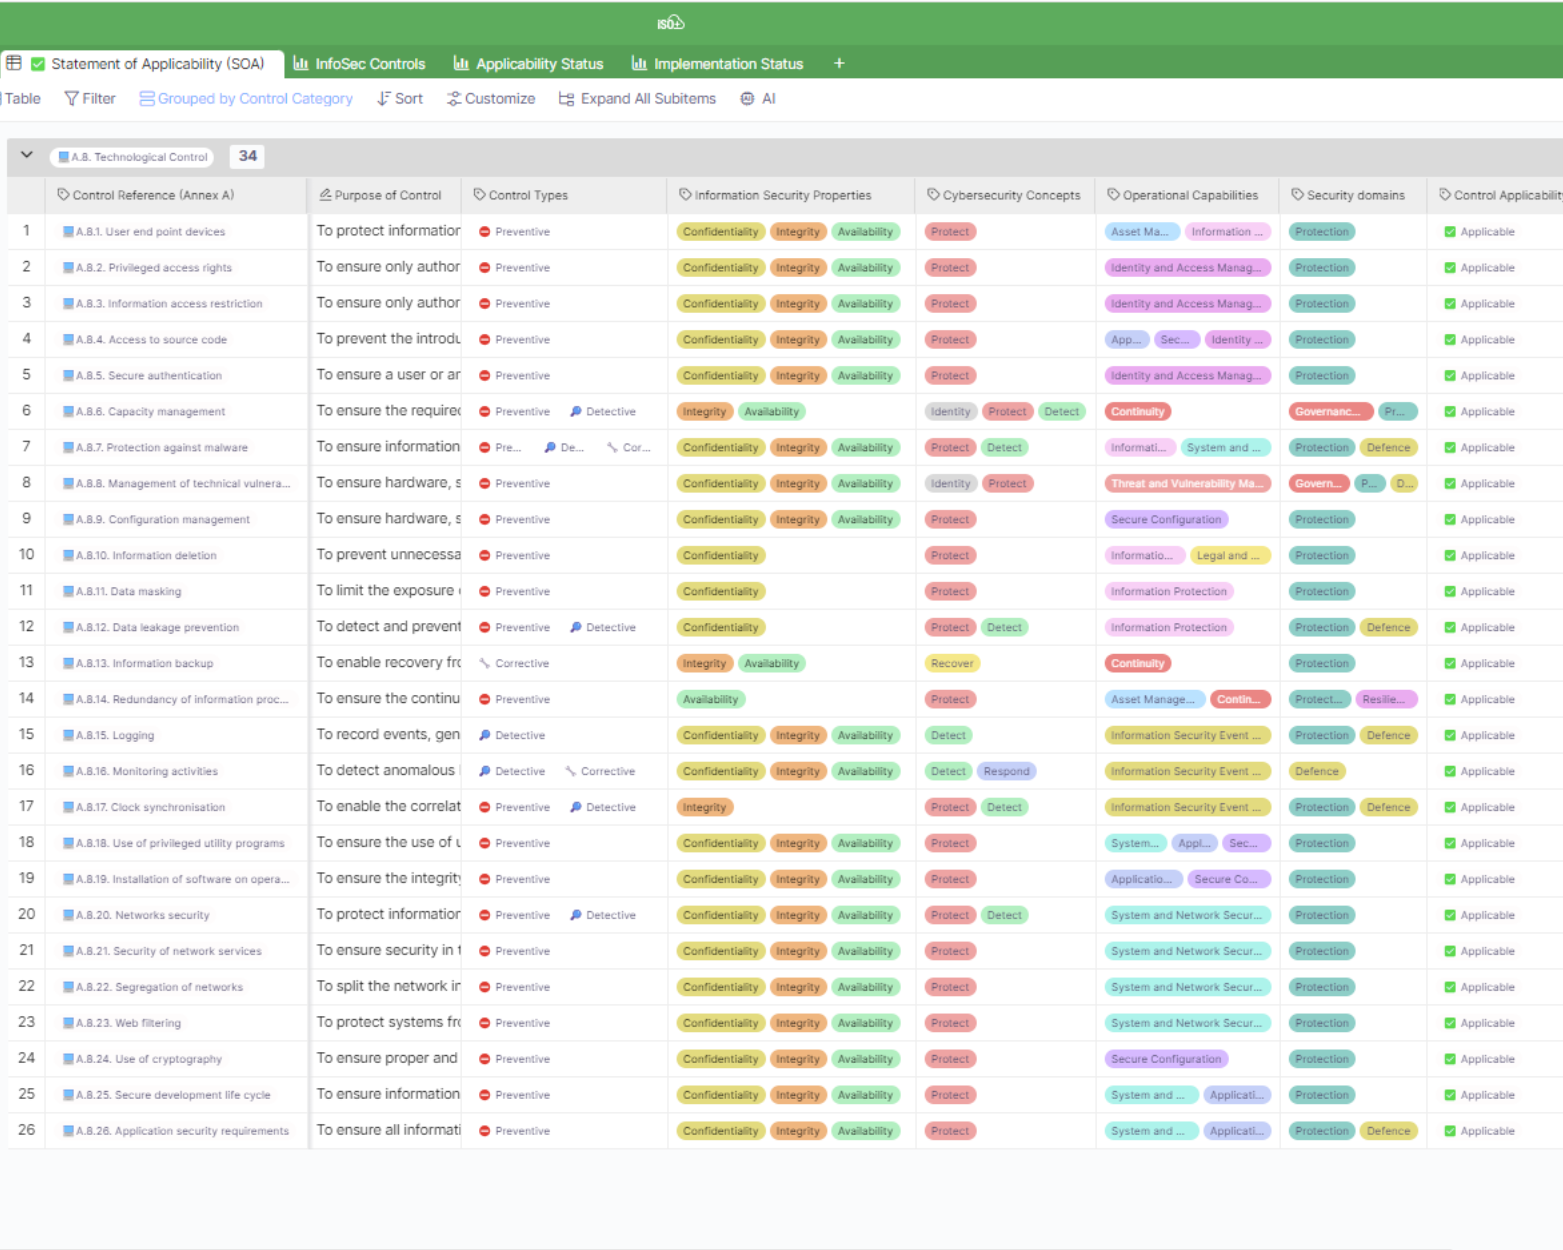This screenshot has height=1250, width=1563.
Task: Click the Control Types column header
Action: point(528,195)
